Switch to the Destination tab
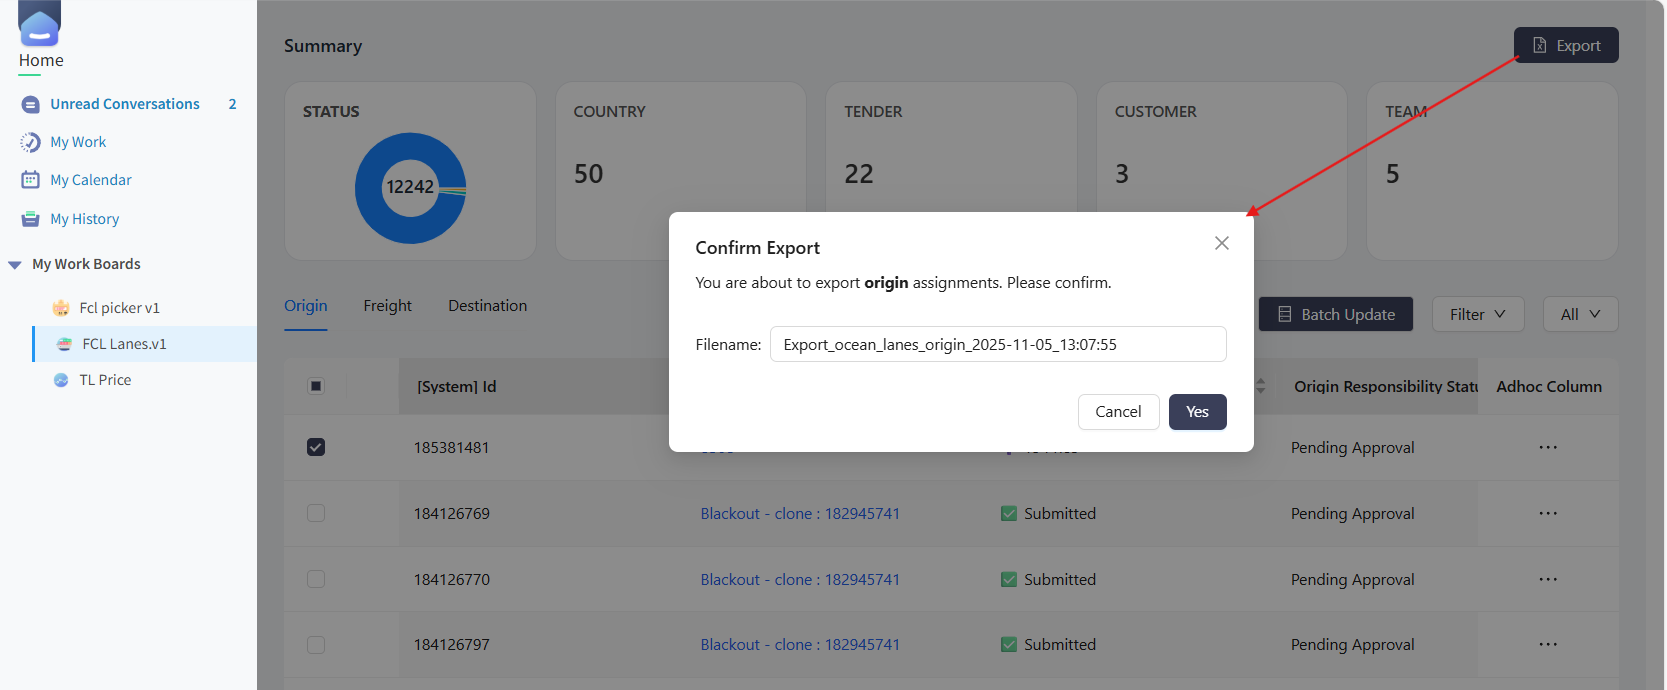The height and width of the screenshot is (690, 1667). pyautogui.click(x=487, y=306)
